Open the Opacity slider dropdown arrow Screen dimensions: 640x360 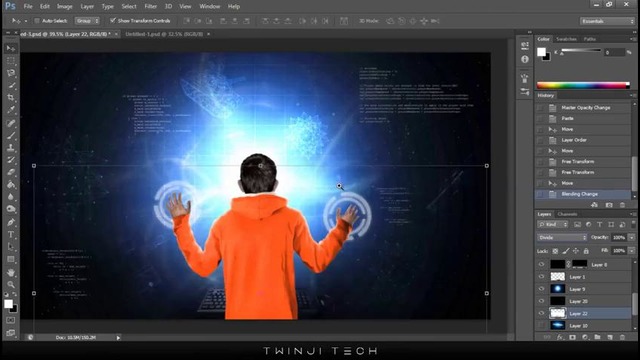(632, 238)
